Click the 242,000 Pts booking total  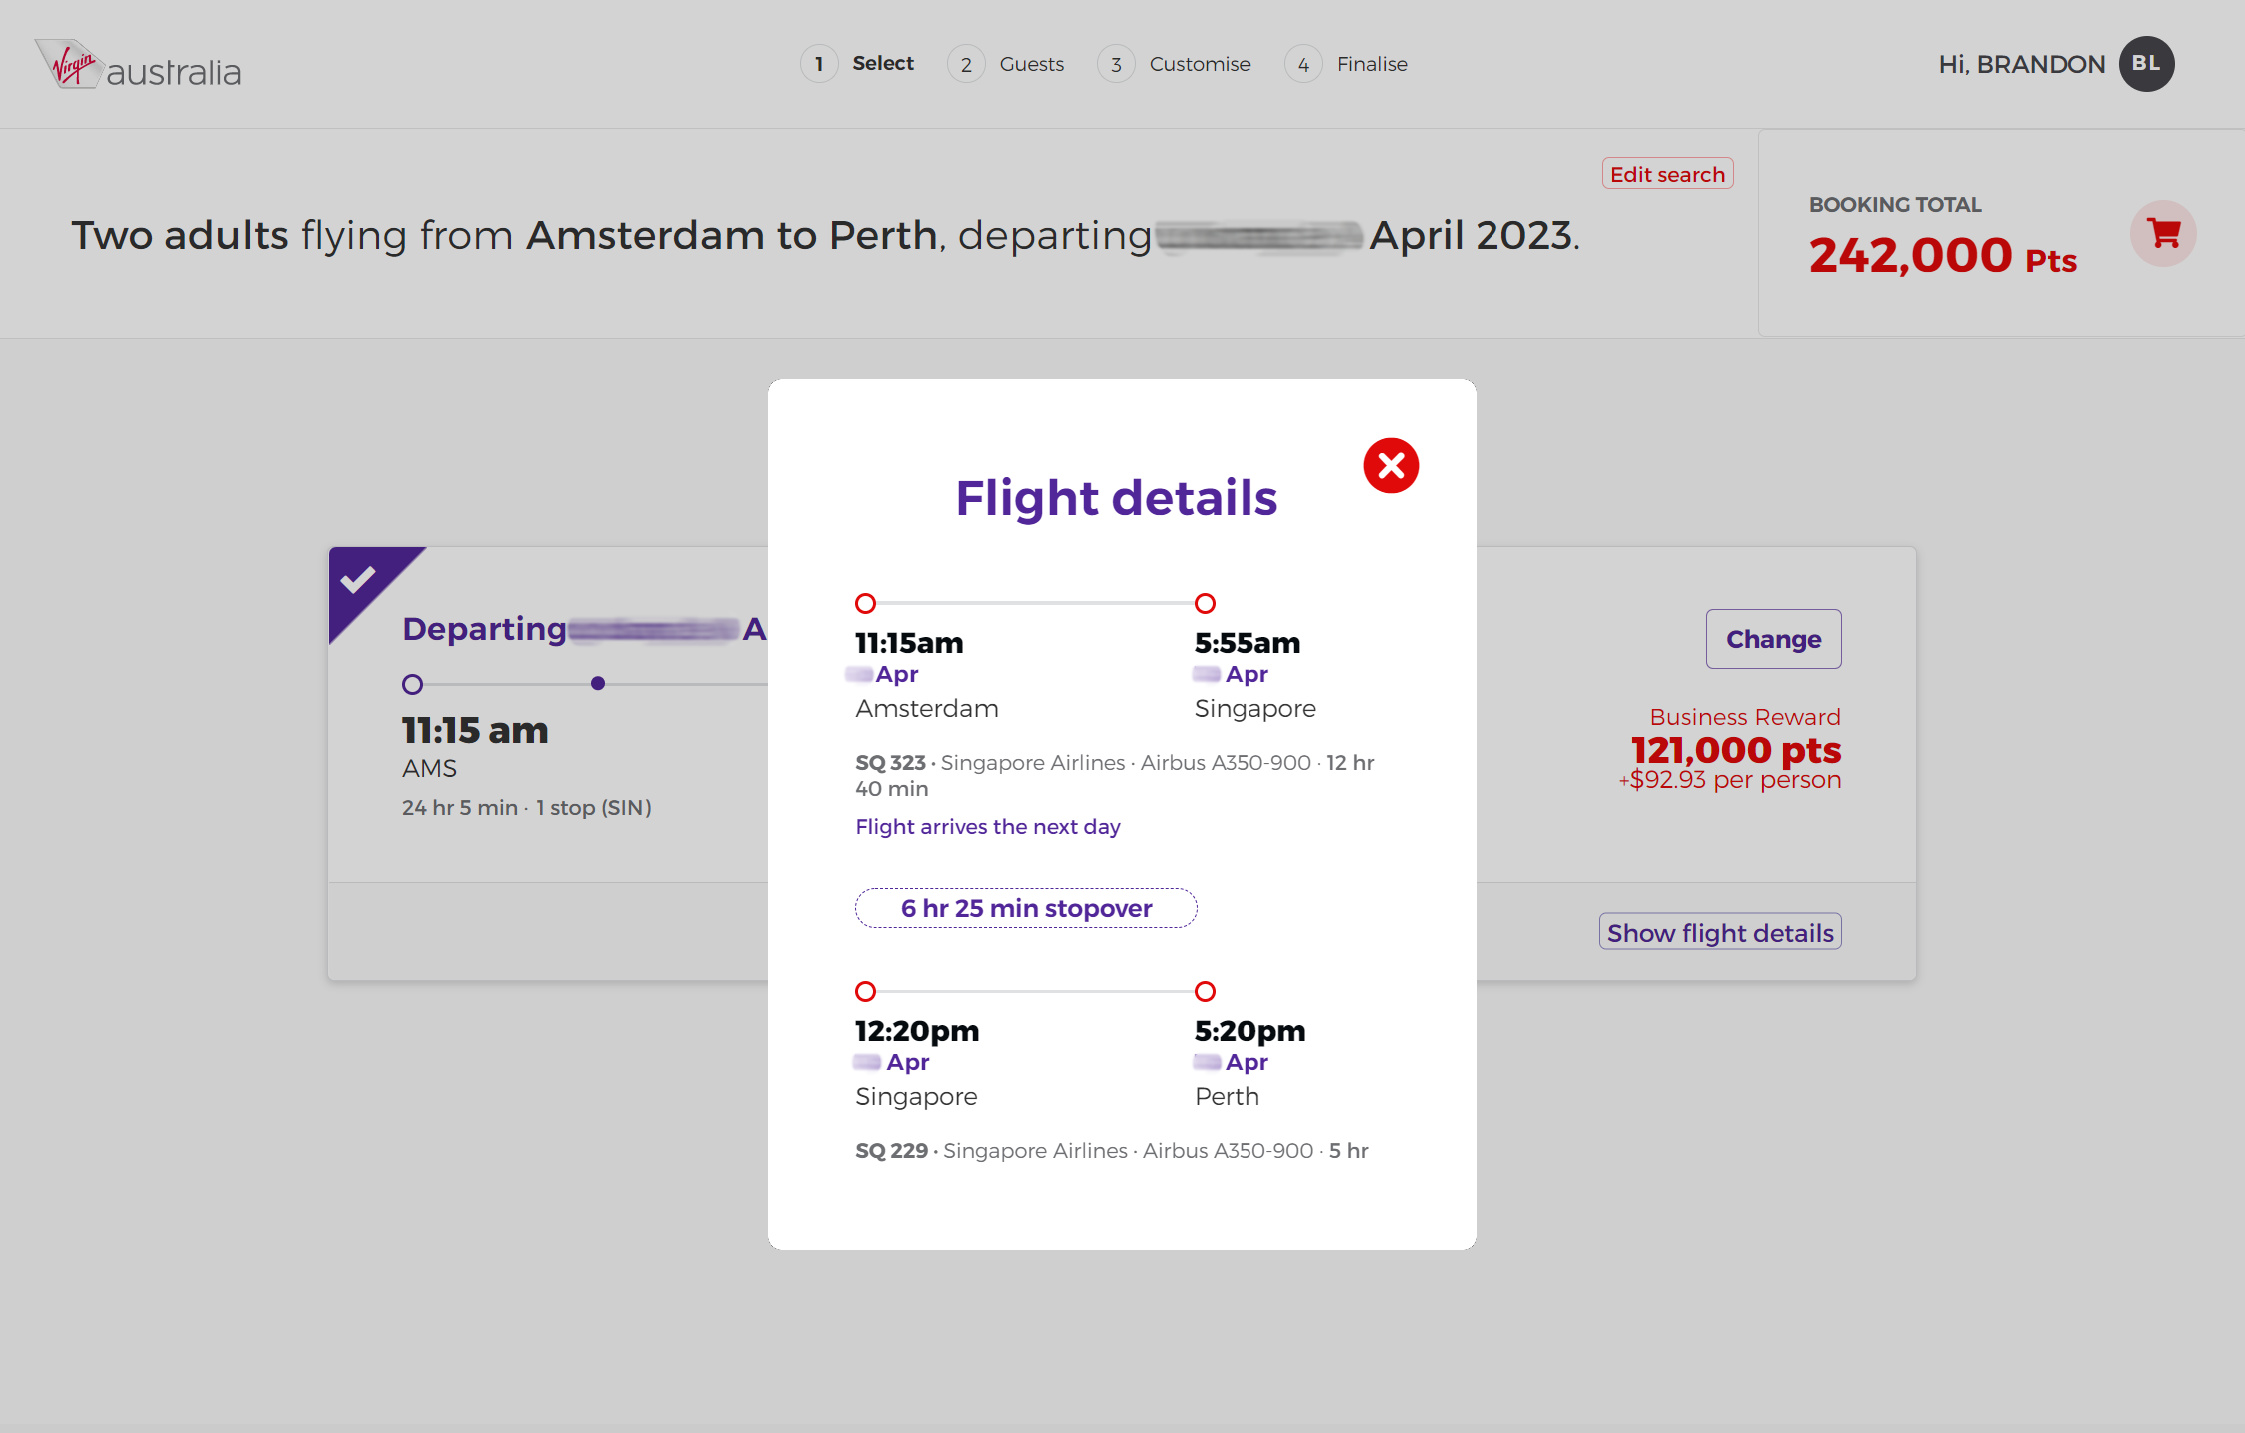1942,256
